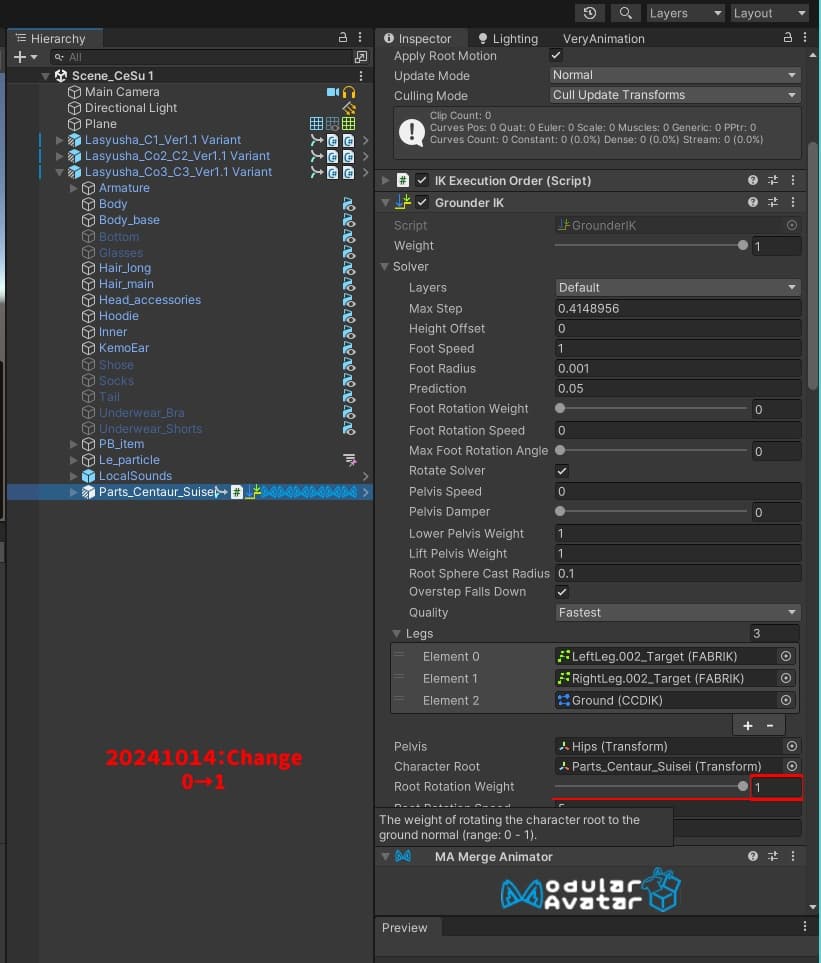Lock the Inspector panel
This screenshot has height=963, width=821.
coord(787,38)
